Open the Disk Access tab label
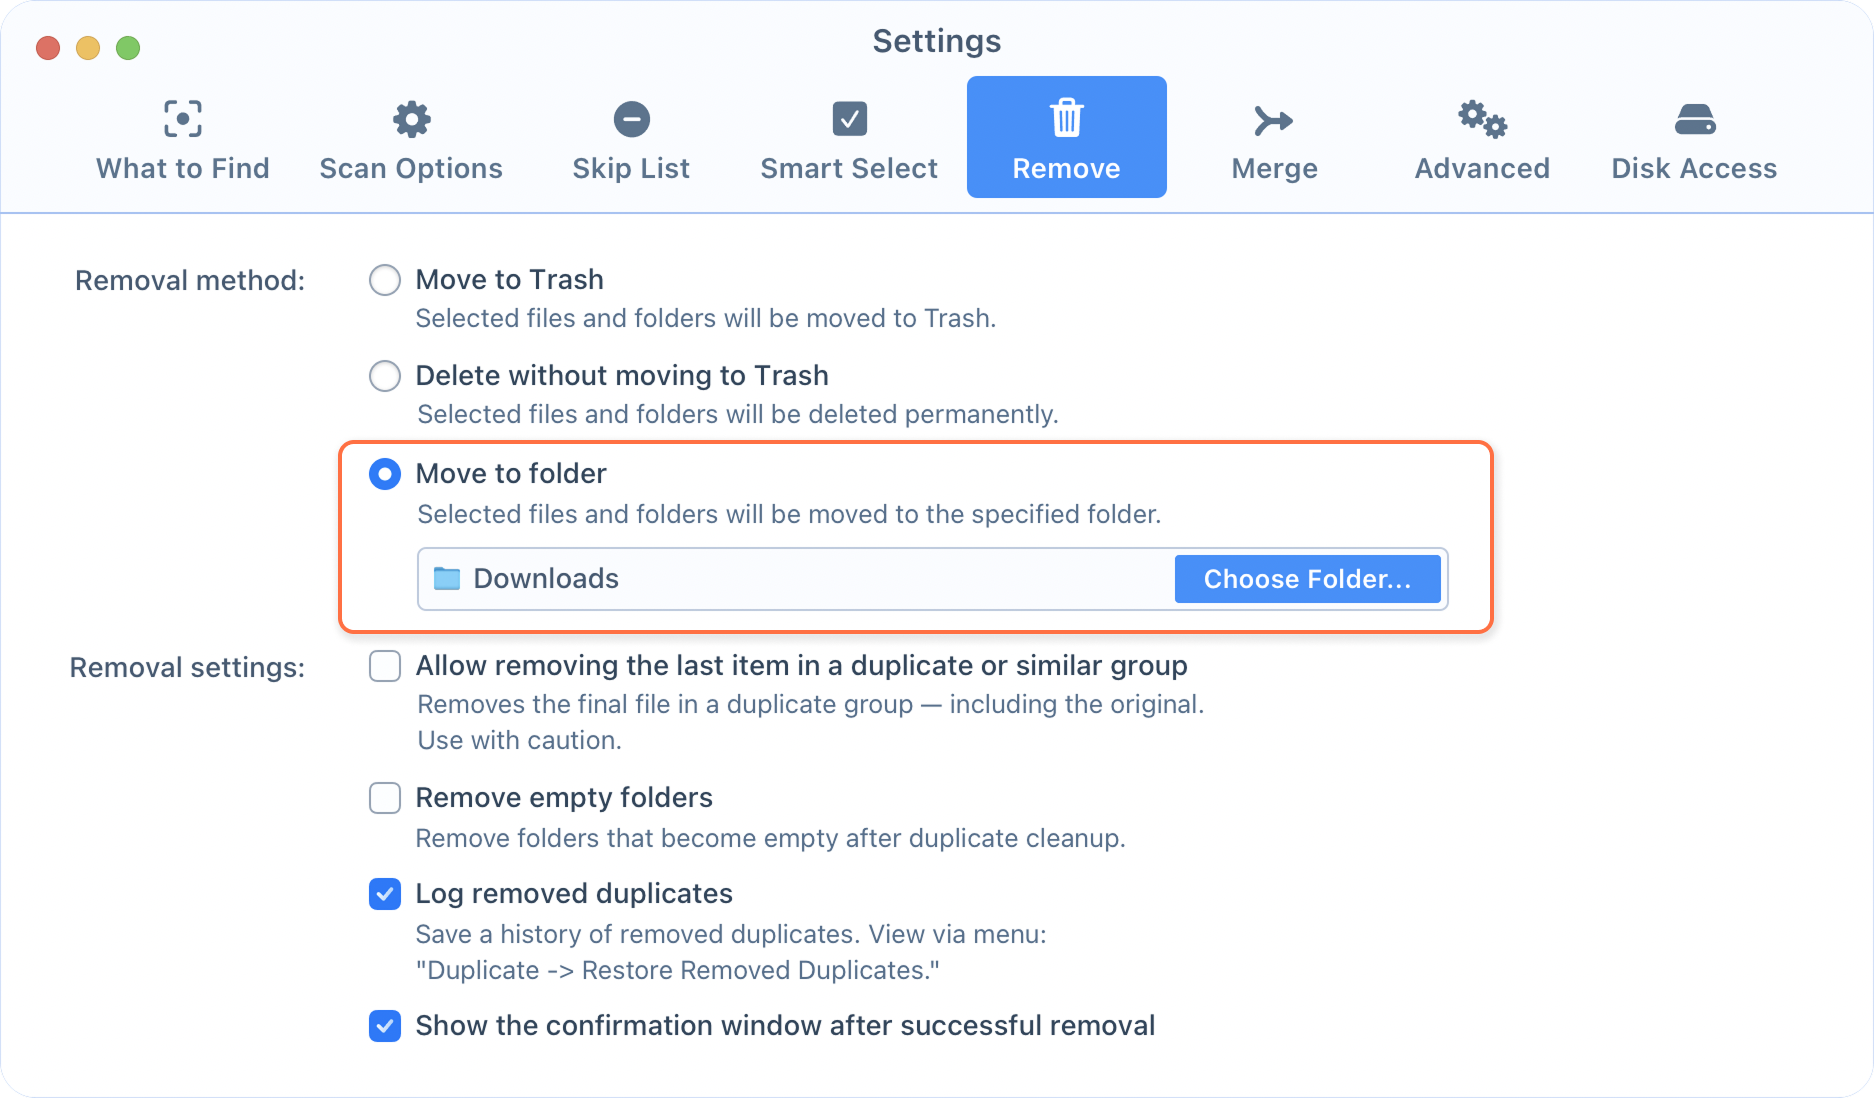This screenshot has width=1874, height=1098. 1695,168
